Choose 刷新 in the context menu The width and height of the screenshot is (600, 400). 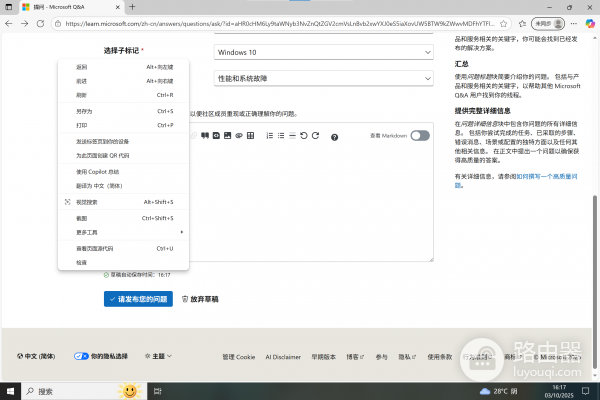click(124, 95)
